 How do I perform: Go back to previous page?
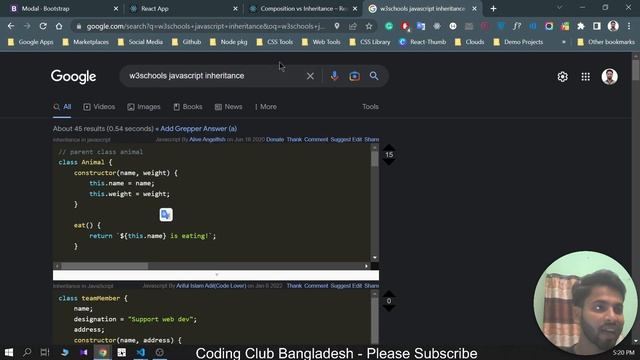pos(11,26)
